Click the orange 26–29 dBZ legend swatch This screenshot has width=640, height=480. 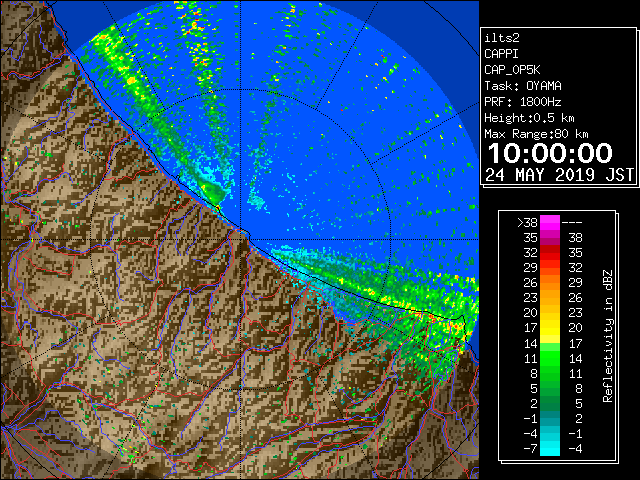pos(550,283)
